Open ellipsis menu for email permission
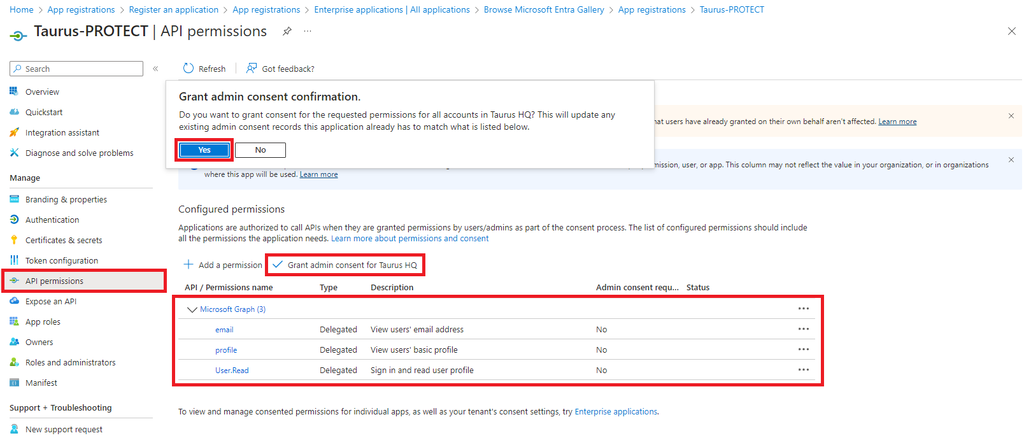This screenshot has width=1024, height=443. pyautogui.click(x=803, y=329)
